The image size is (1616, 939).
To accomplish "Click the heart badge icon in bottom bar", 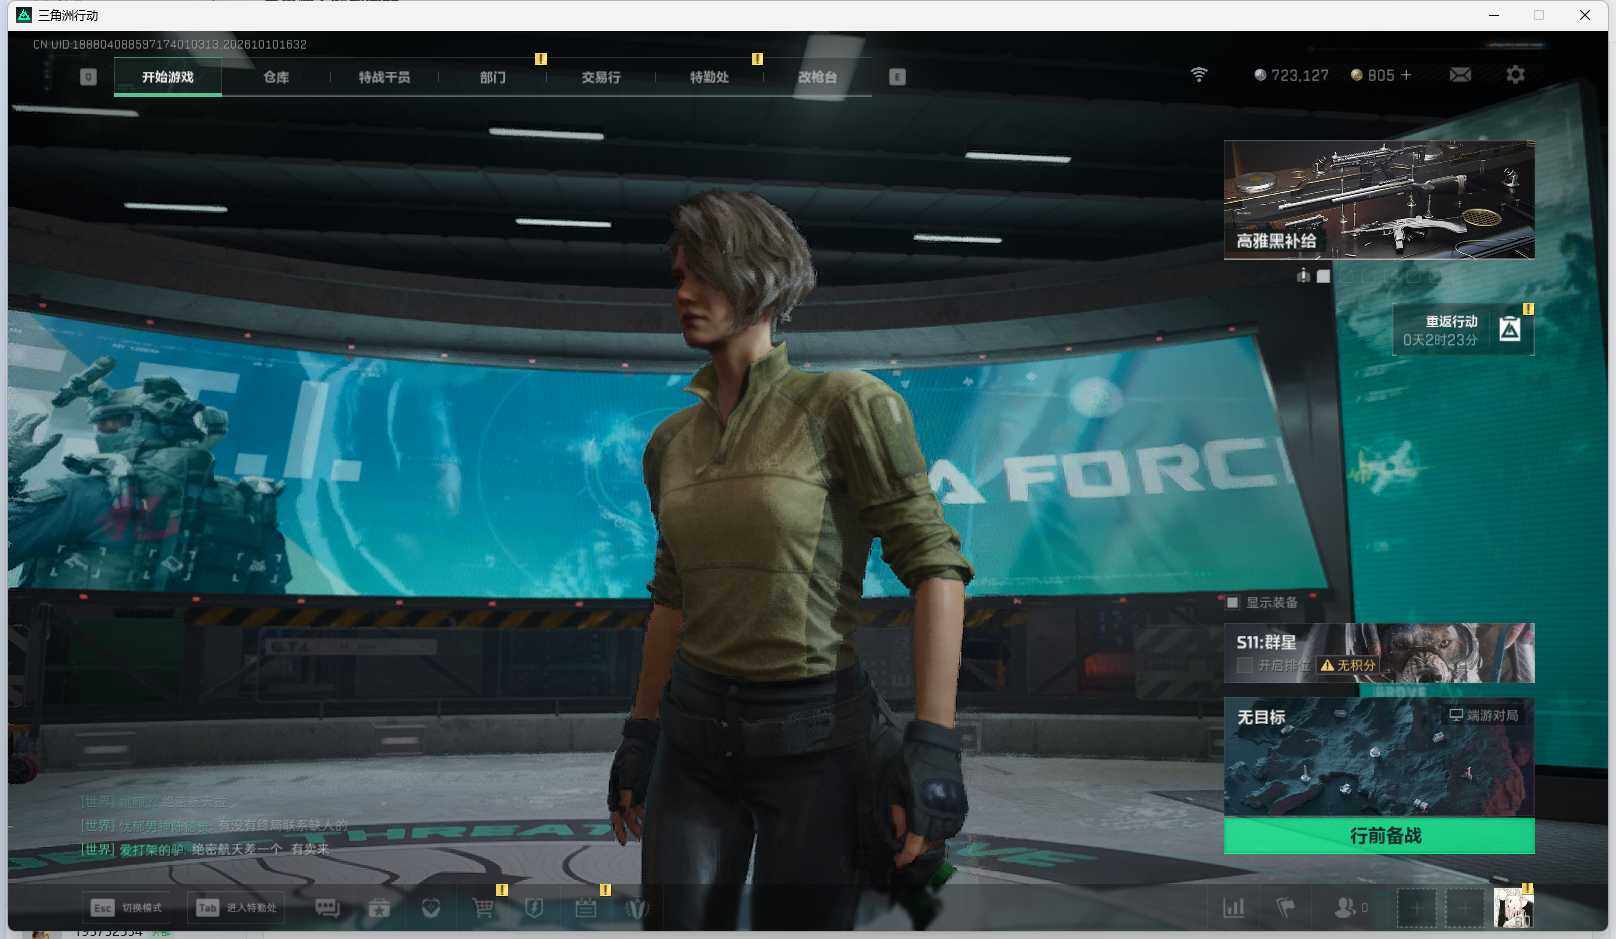I will coord(431,908).
